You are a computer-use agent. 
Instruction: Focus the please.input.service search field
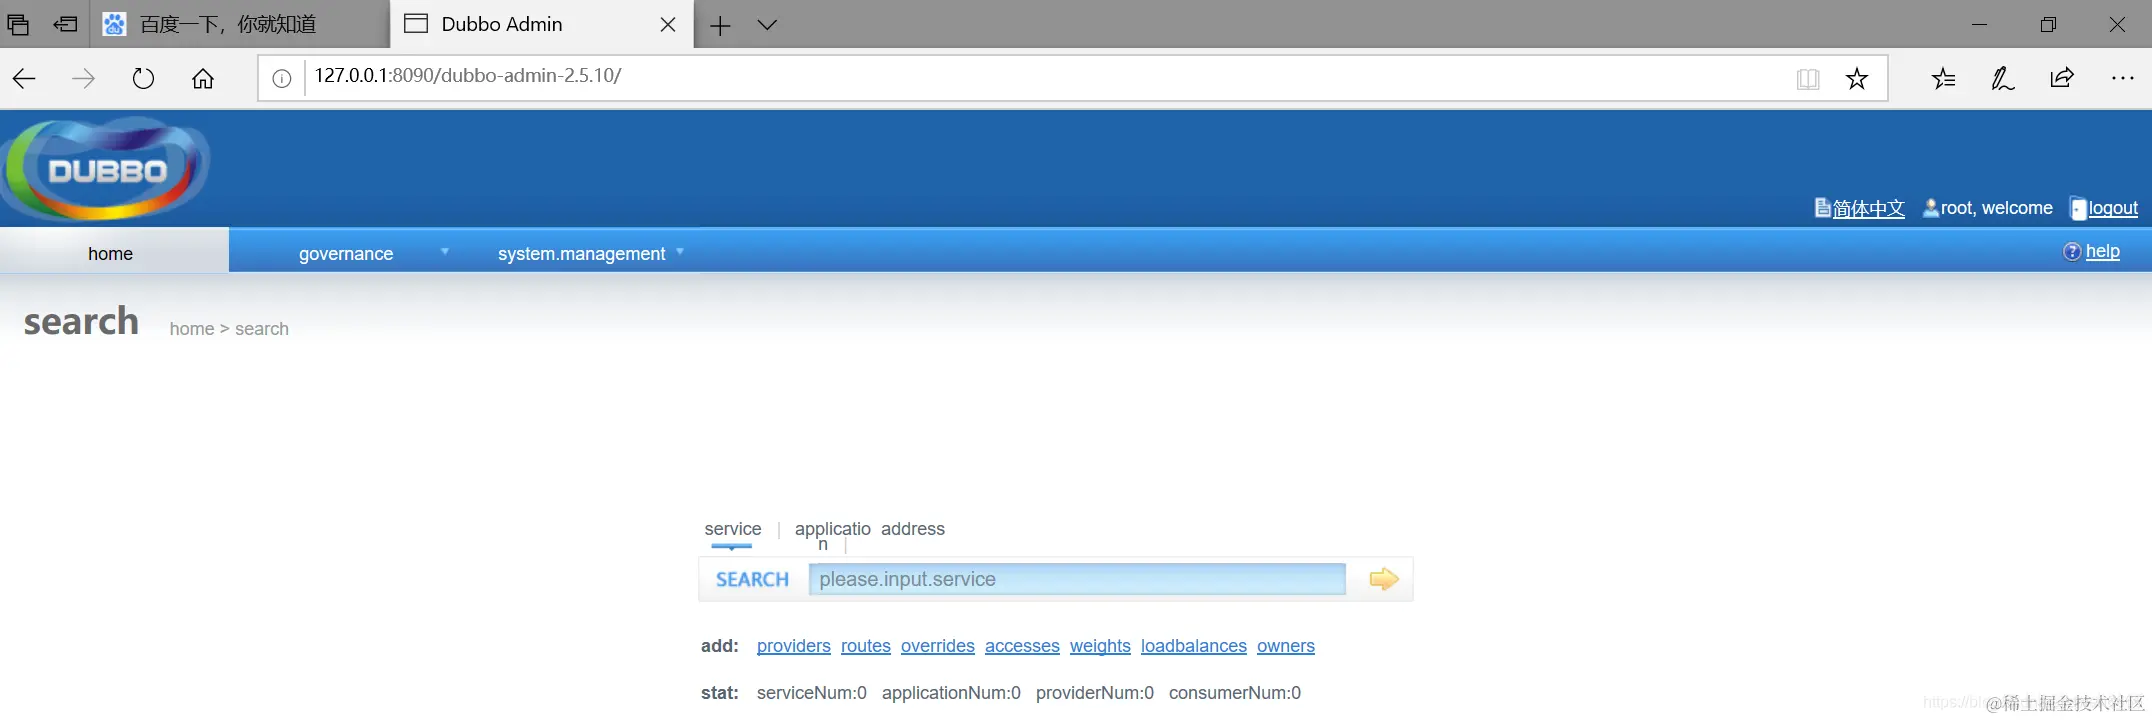[1077, 579]
